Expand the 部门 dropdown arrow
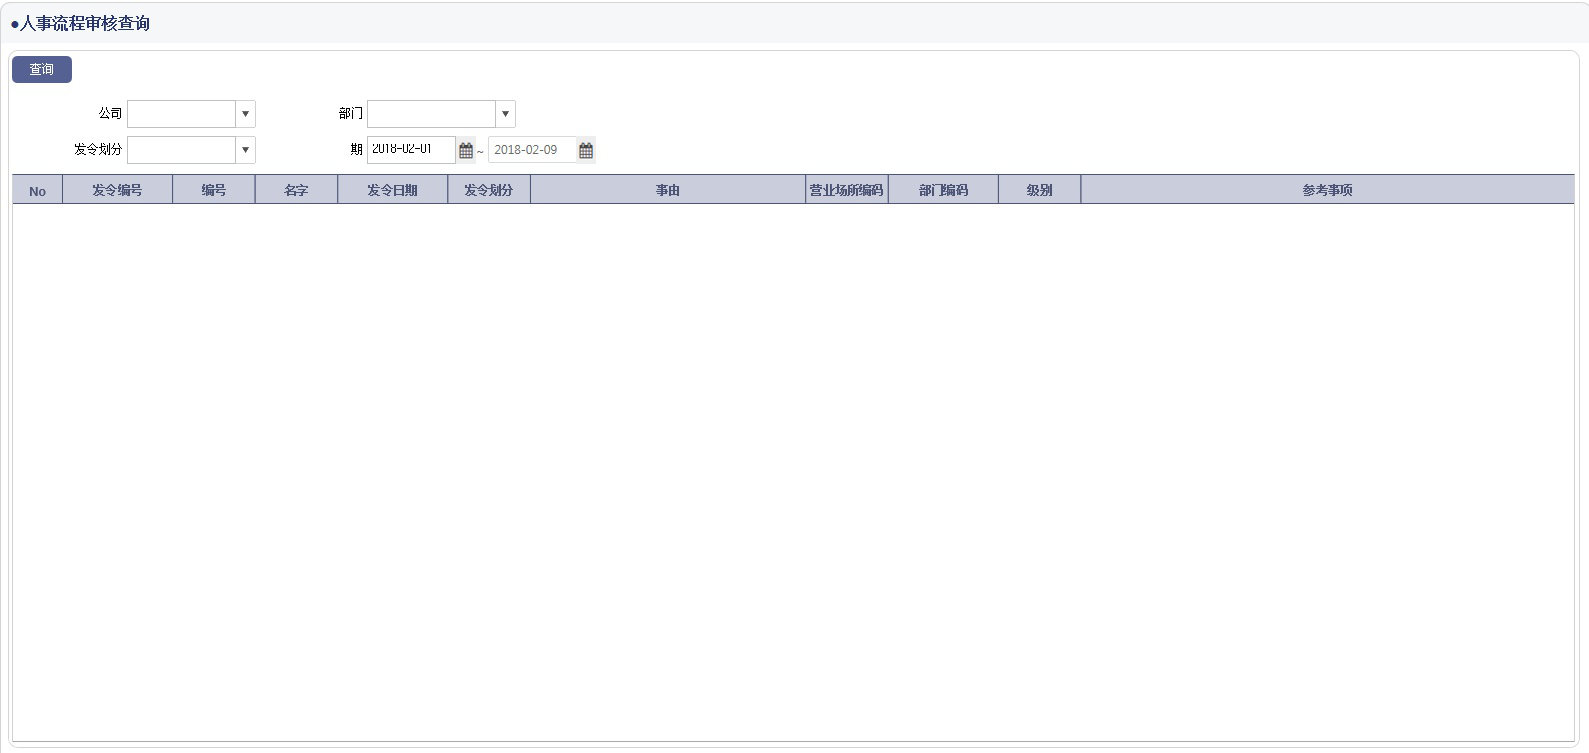 point(505,114)
